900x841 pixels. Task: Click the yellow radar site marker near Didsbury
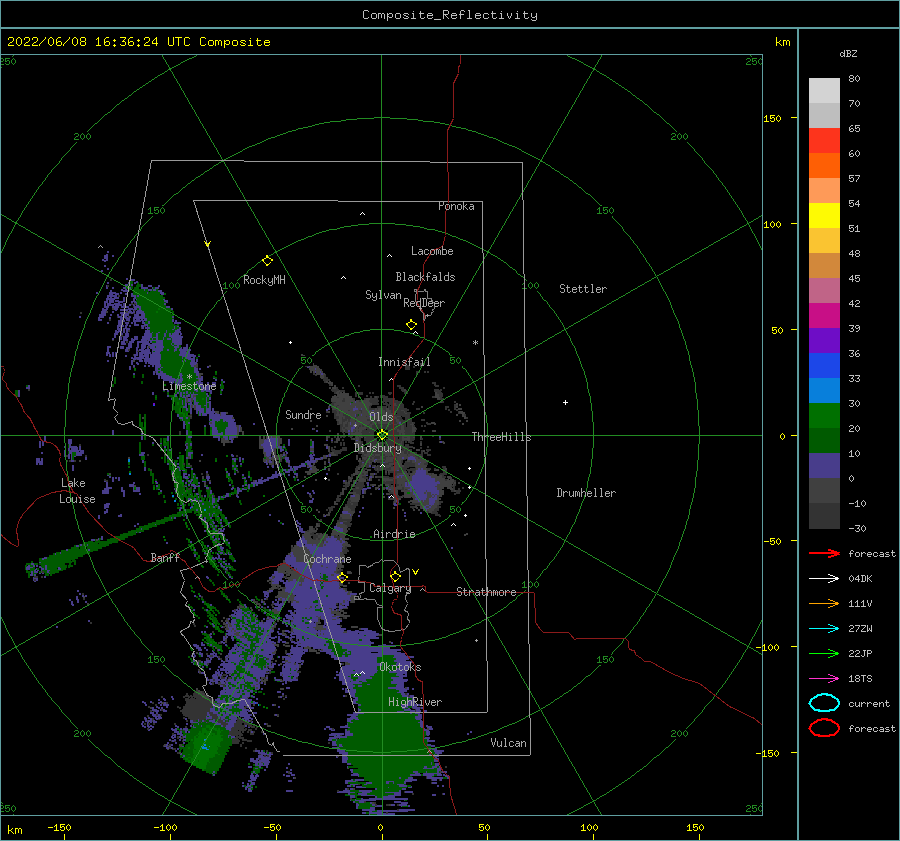[382, 435]
